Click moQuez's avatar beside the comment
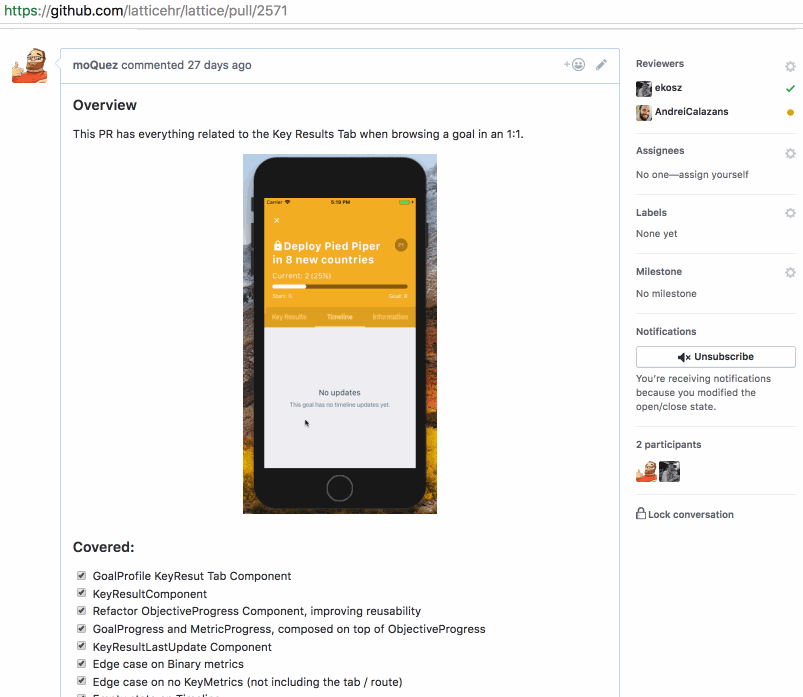This screenshot has height=697, width=803. tap(30, 66)
